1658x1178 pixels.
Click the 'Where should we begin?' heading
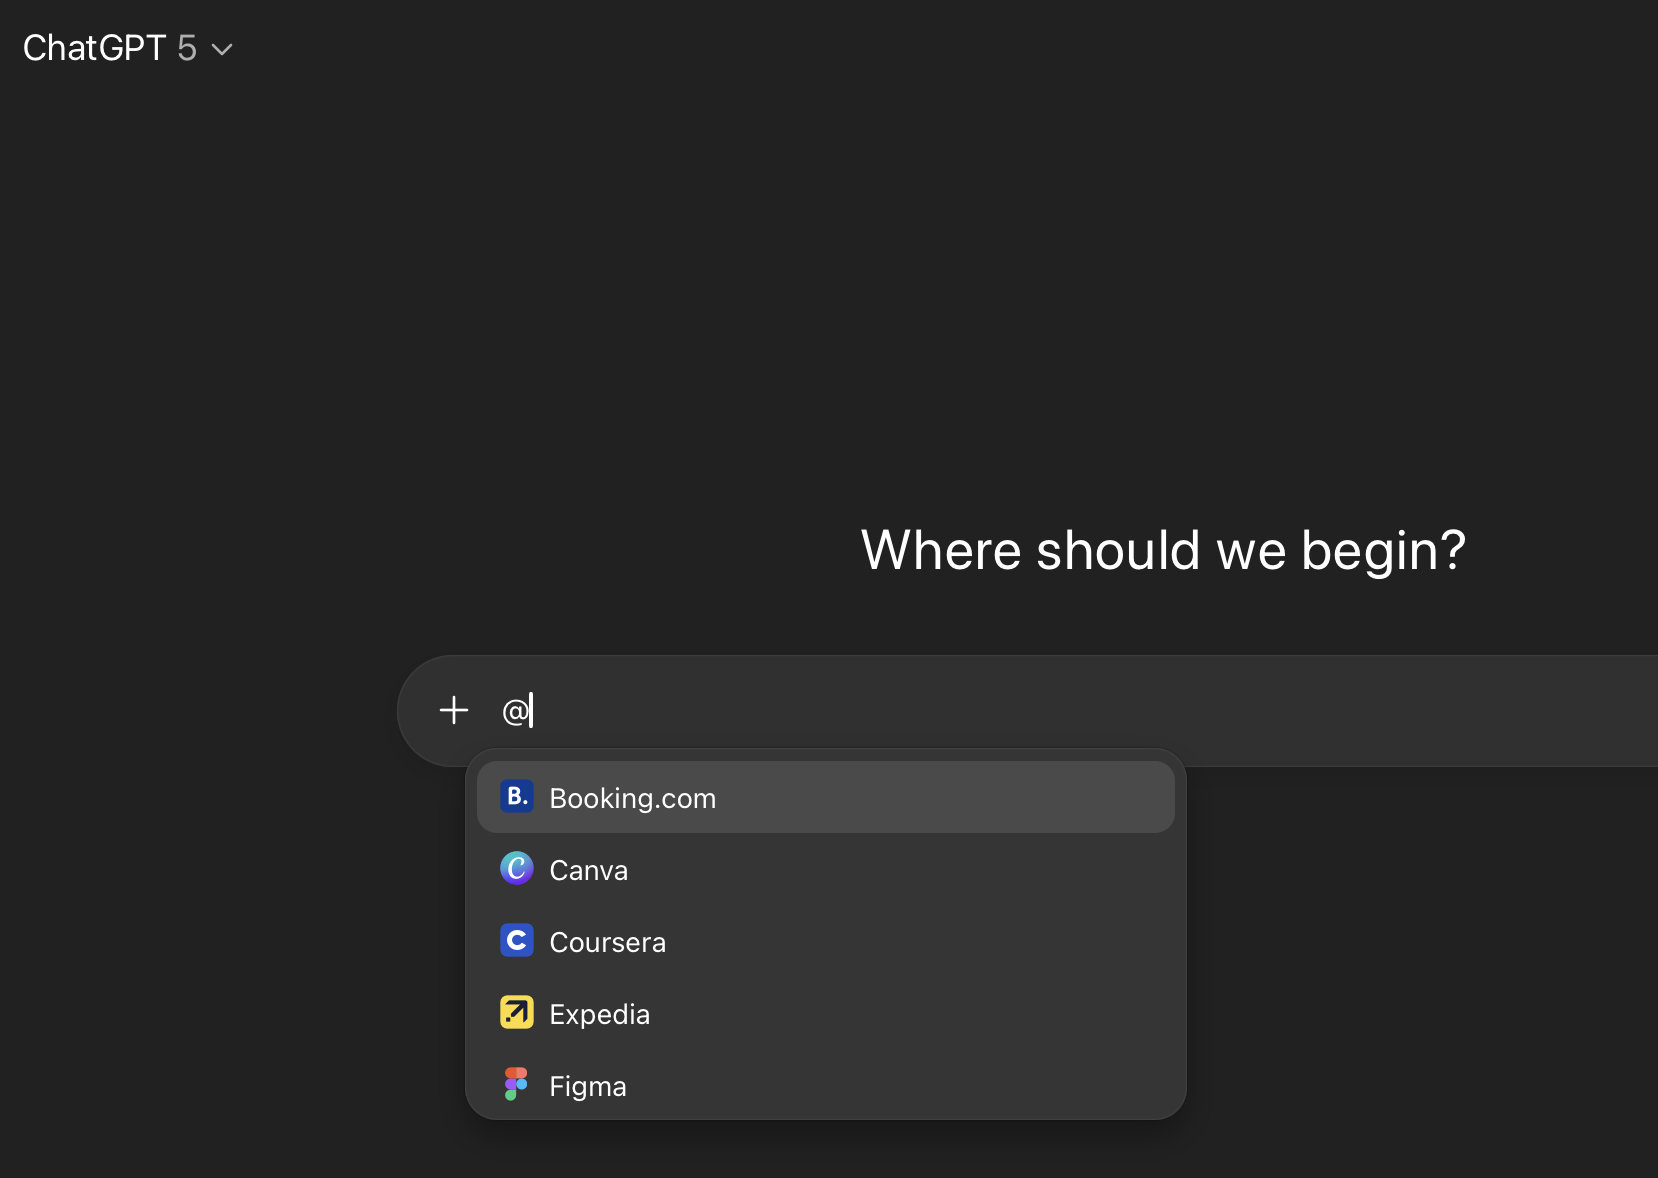click(x=1162, y=551)
